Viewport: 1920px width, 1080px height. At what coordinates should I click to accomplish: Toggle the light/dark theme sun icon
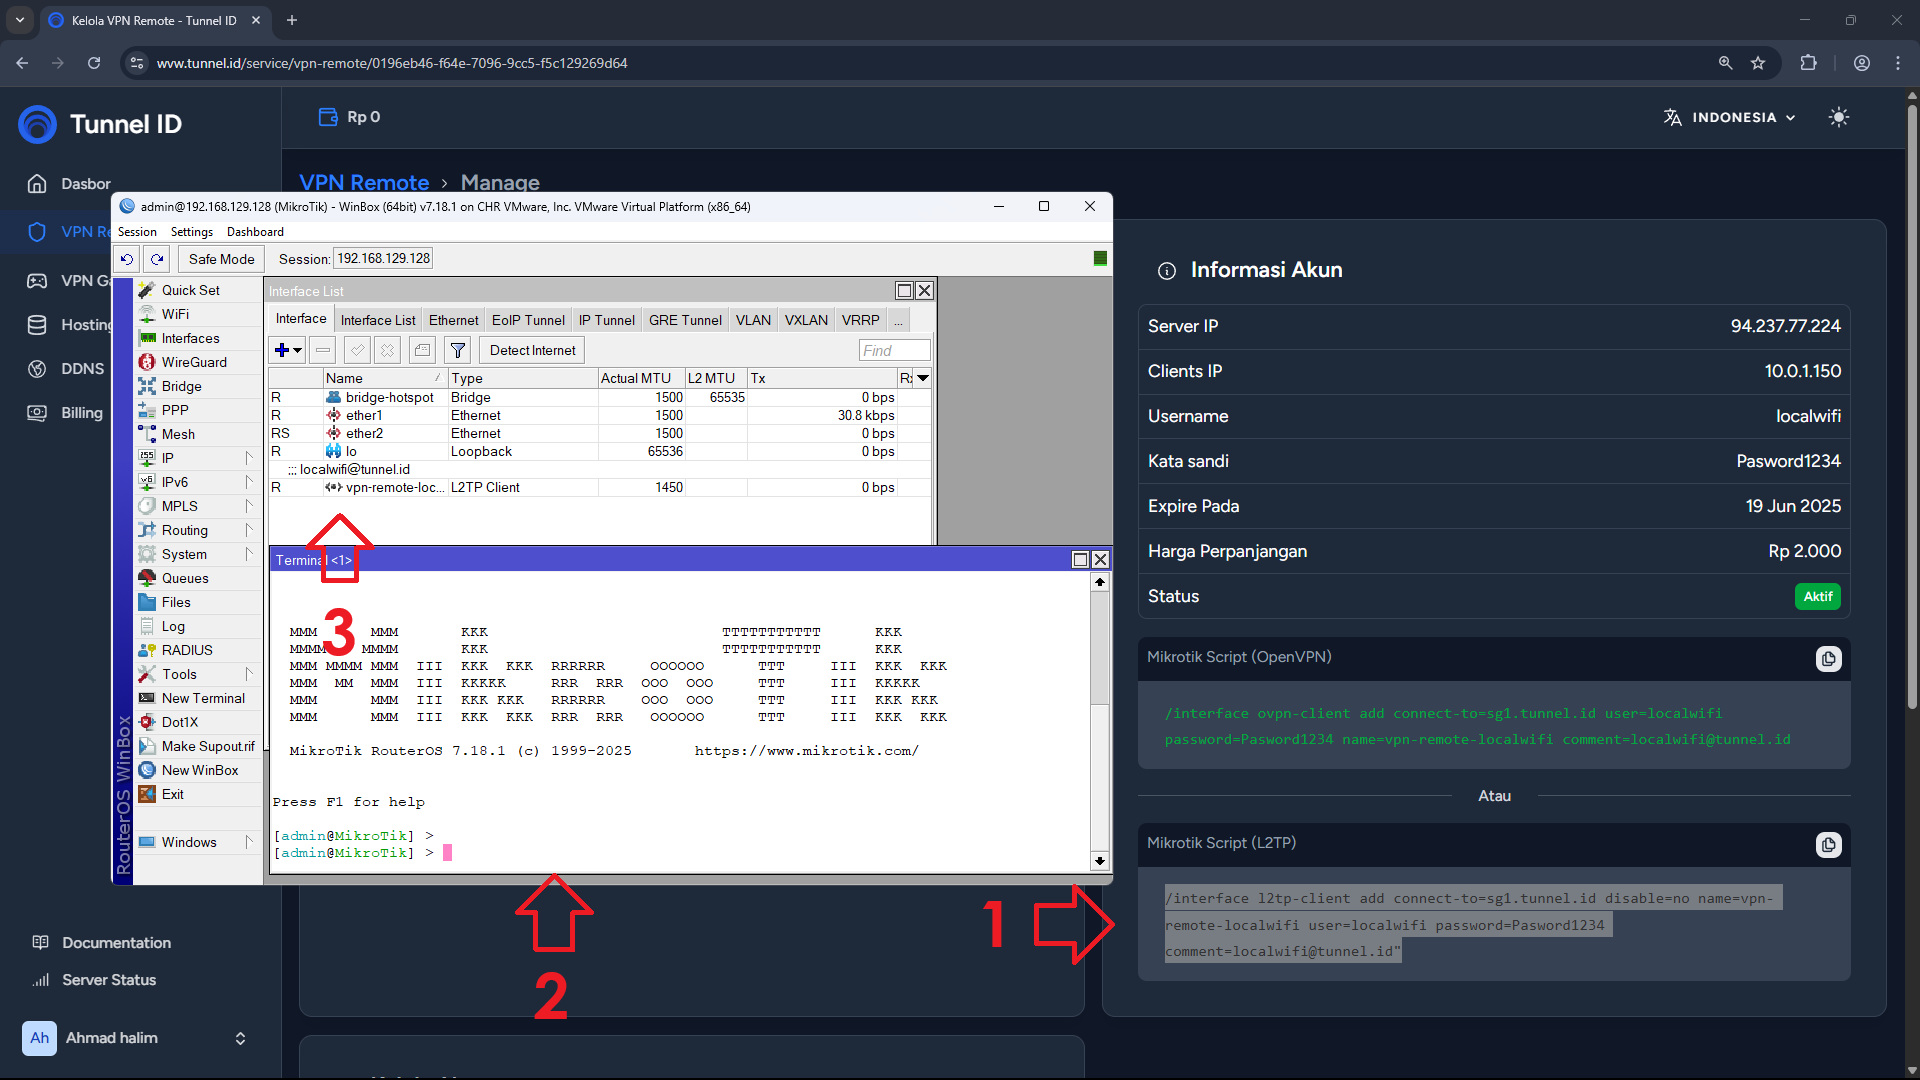coord(1838,117)
